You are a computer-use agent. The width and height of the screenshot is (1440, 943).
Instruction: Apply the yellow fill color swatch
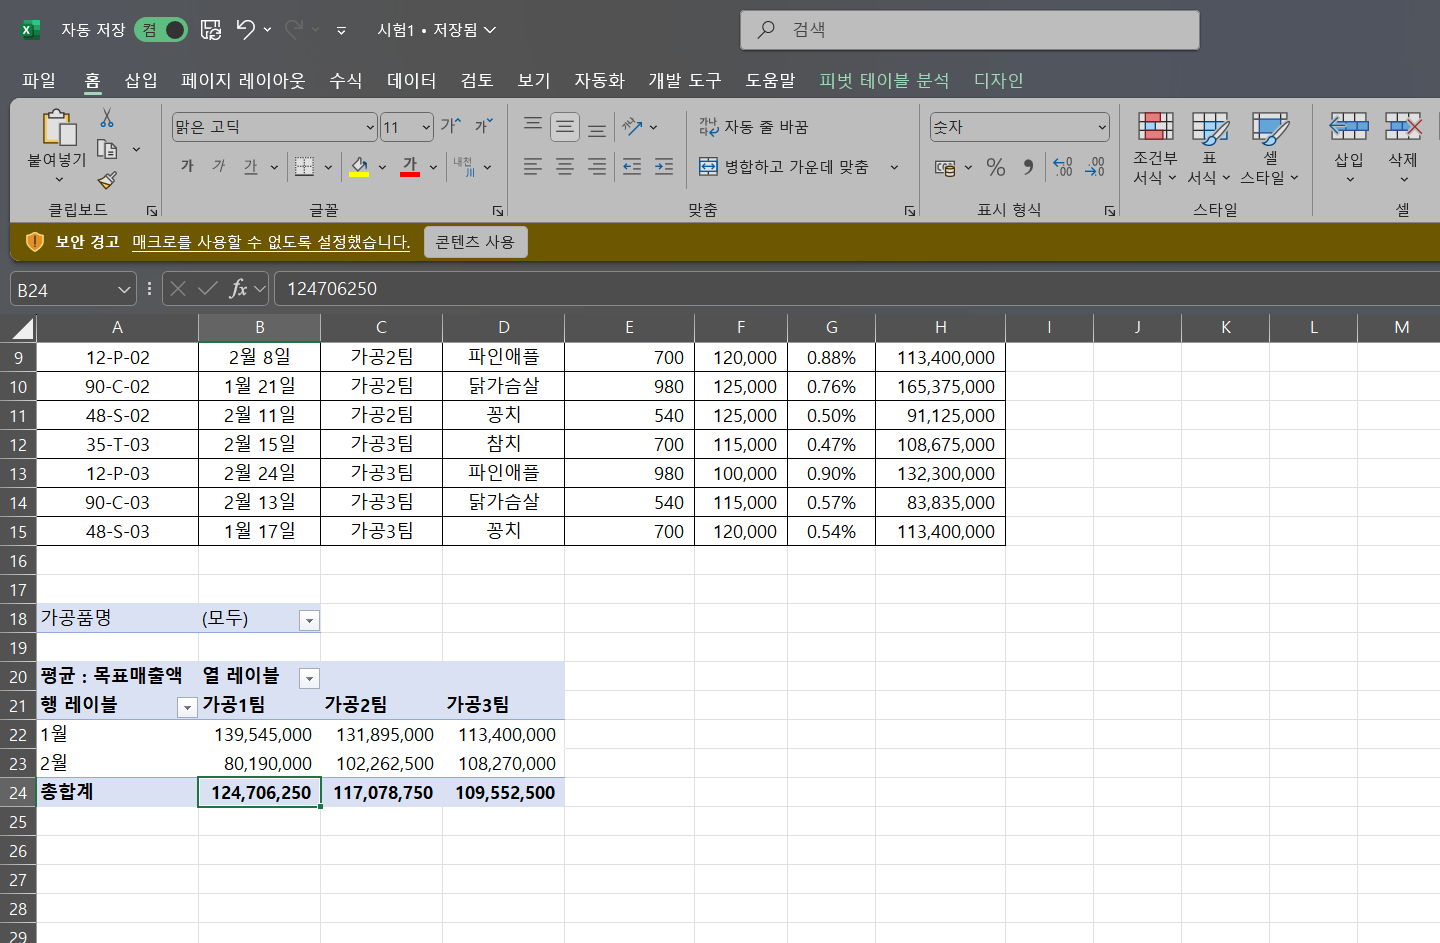pos(359,167)
